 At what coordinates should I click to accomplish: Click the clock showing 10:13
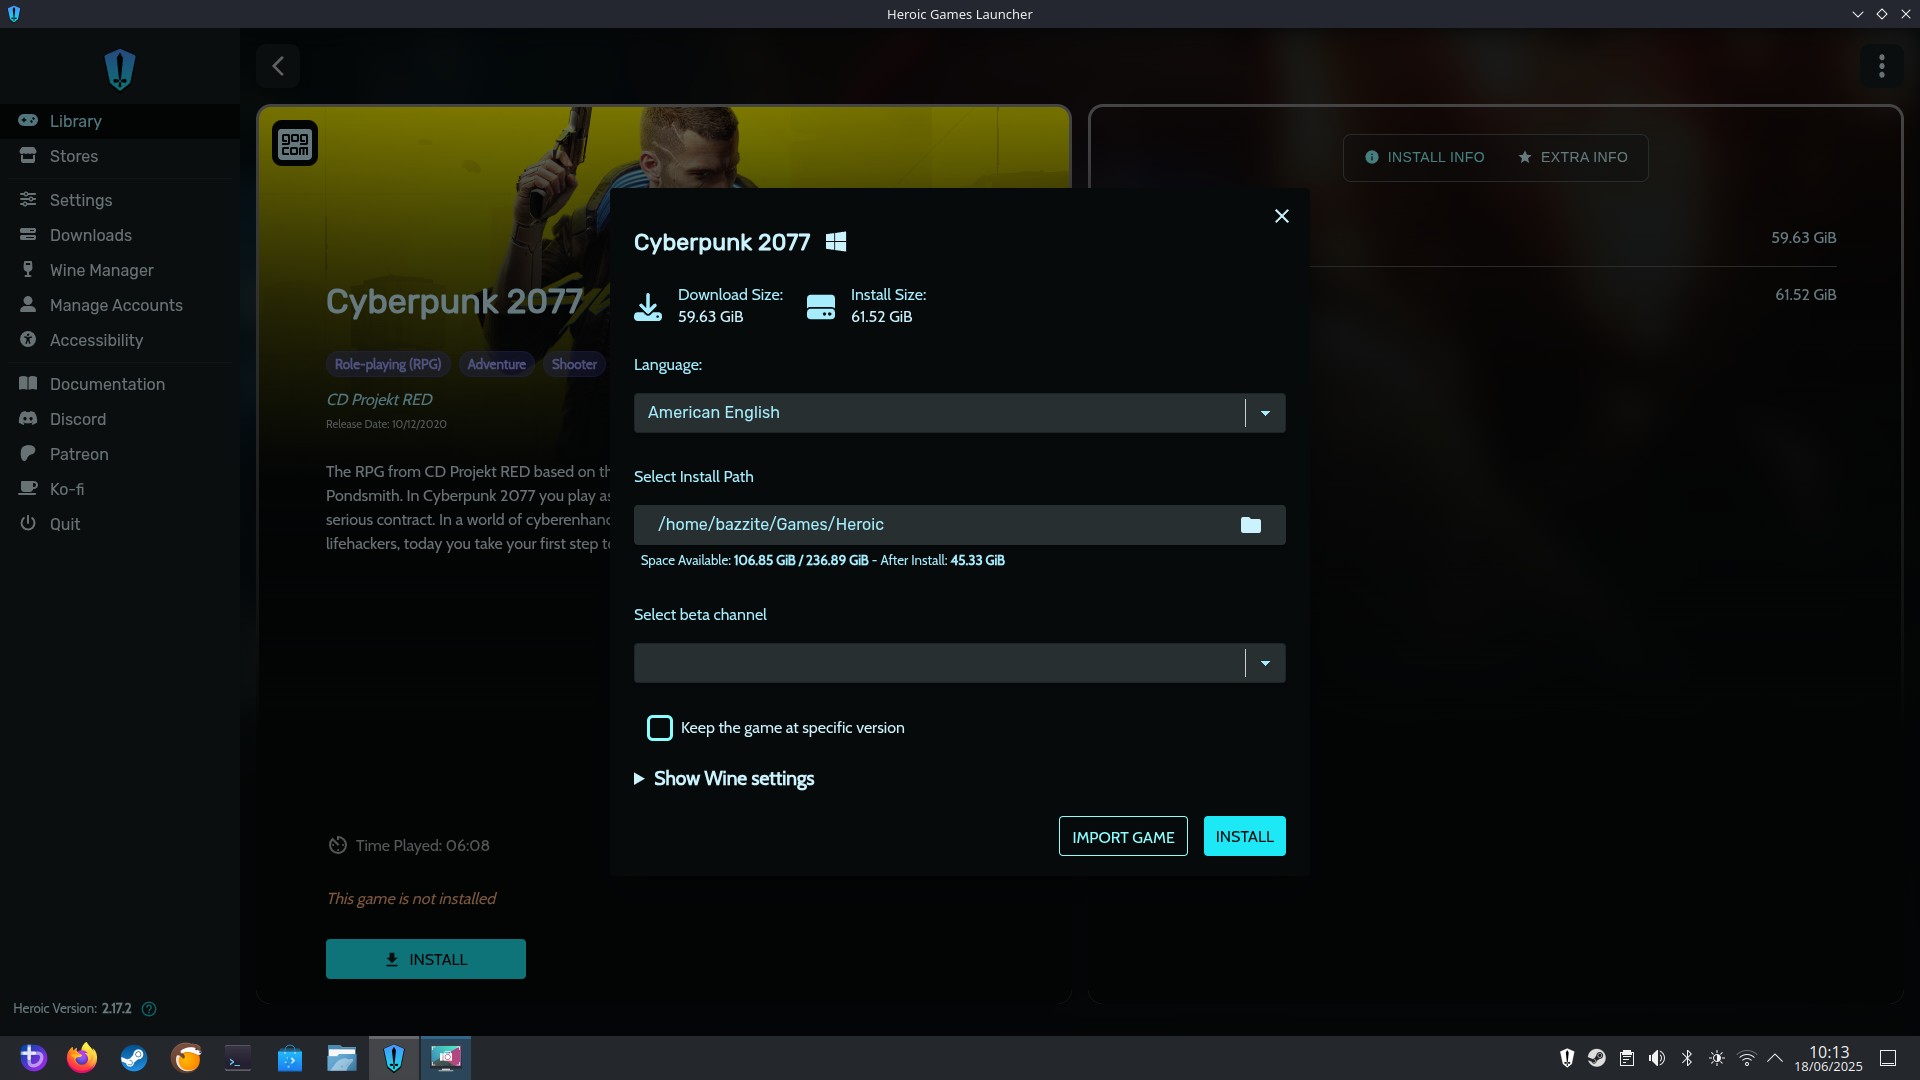tap(1828, 1058)
